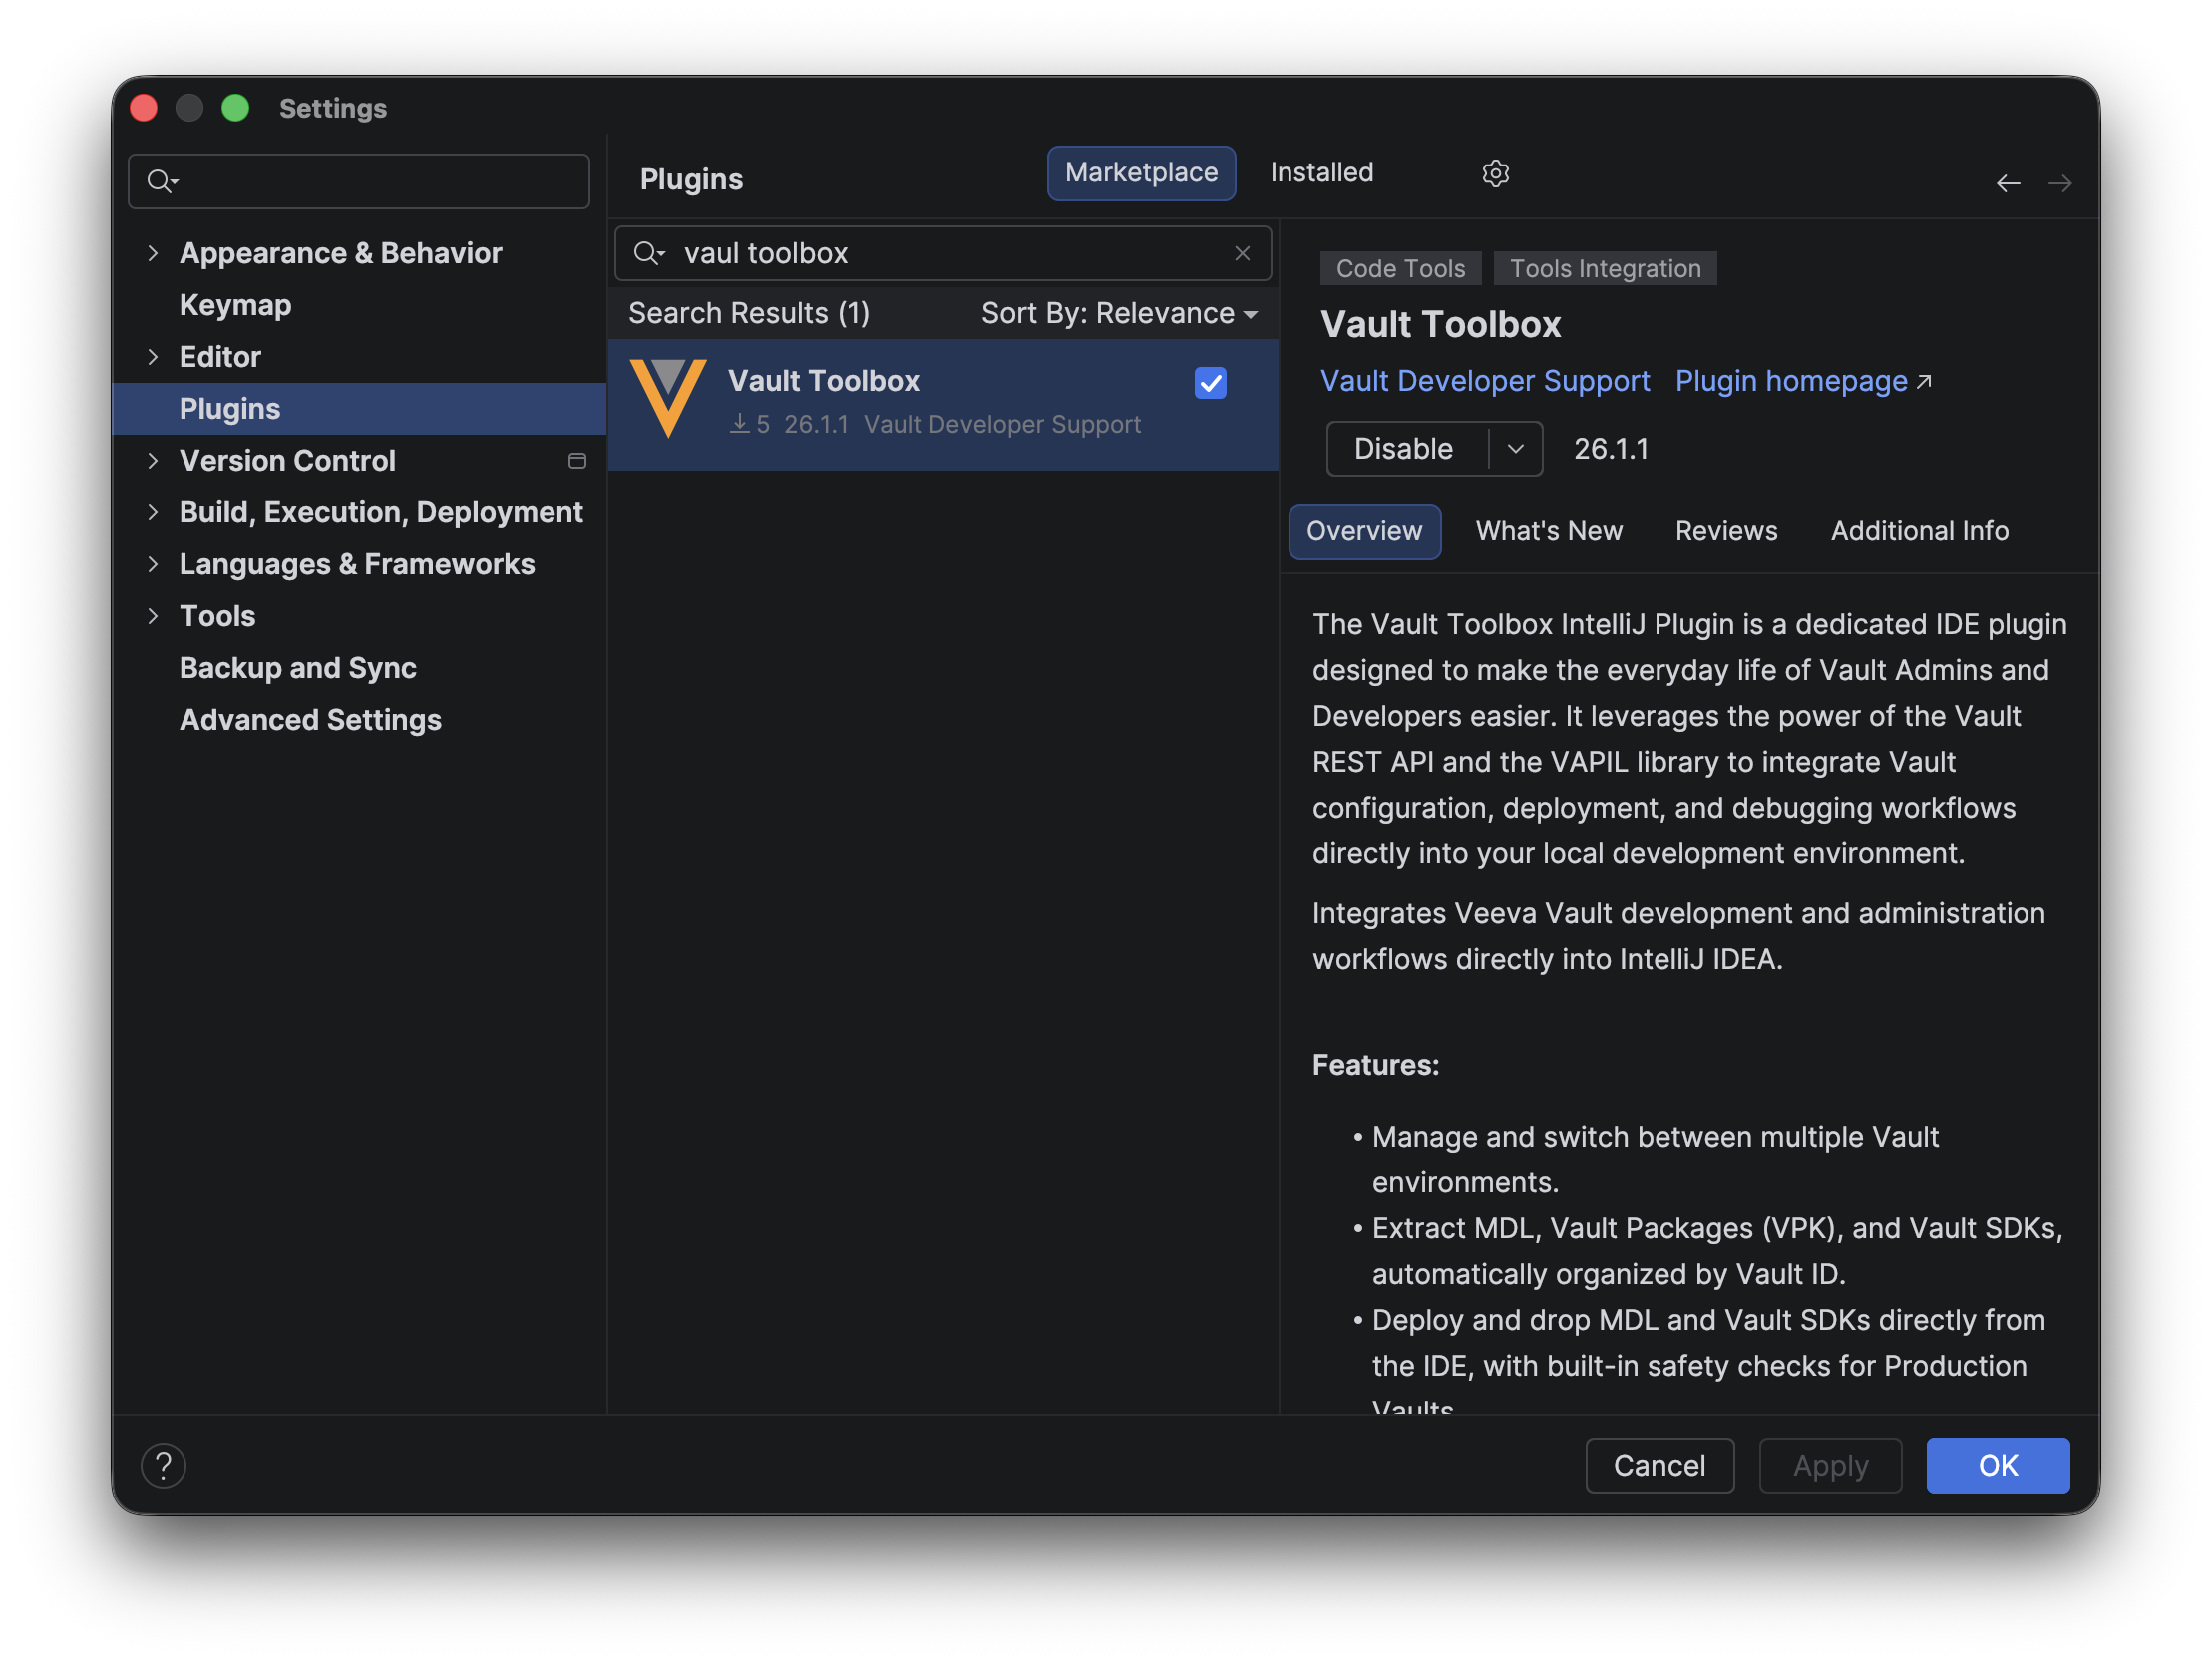2212x1663 pixels.
Task: Expand the Editor settings node
Action: [153, 357]
